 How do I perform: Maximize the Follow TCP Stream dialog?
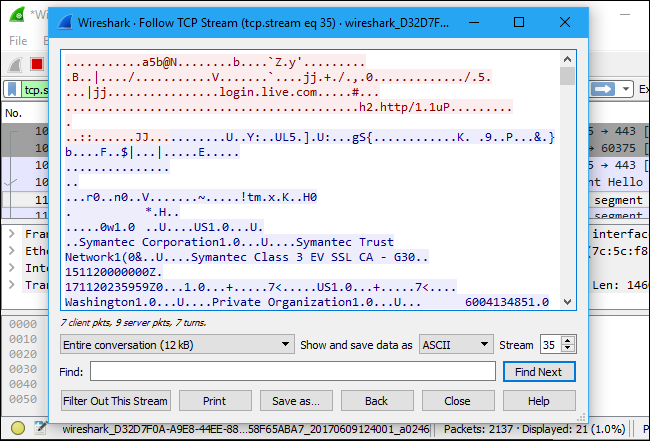[519, 22]
